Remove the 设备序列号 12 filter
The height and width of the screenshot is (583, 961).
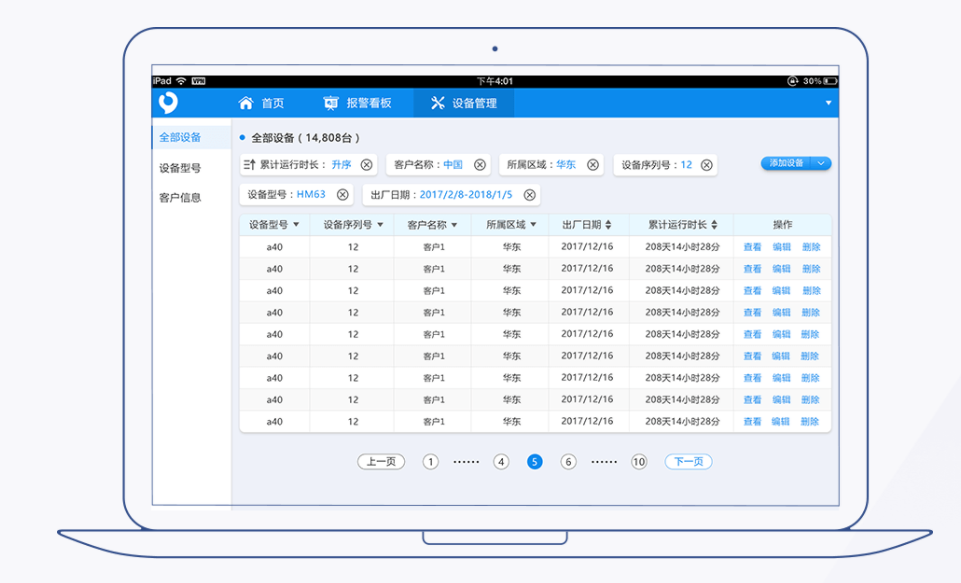click(707, 165)
